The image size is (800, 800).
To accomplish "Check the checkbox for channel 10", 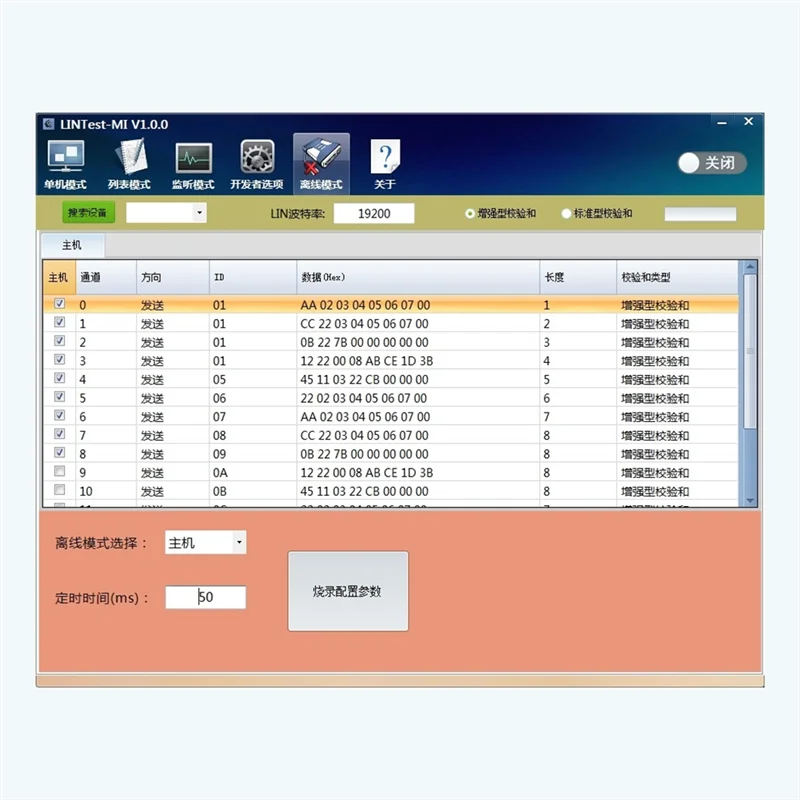I will (60, 490).
